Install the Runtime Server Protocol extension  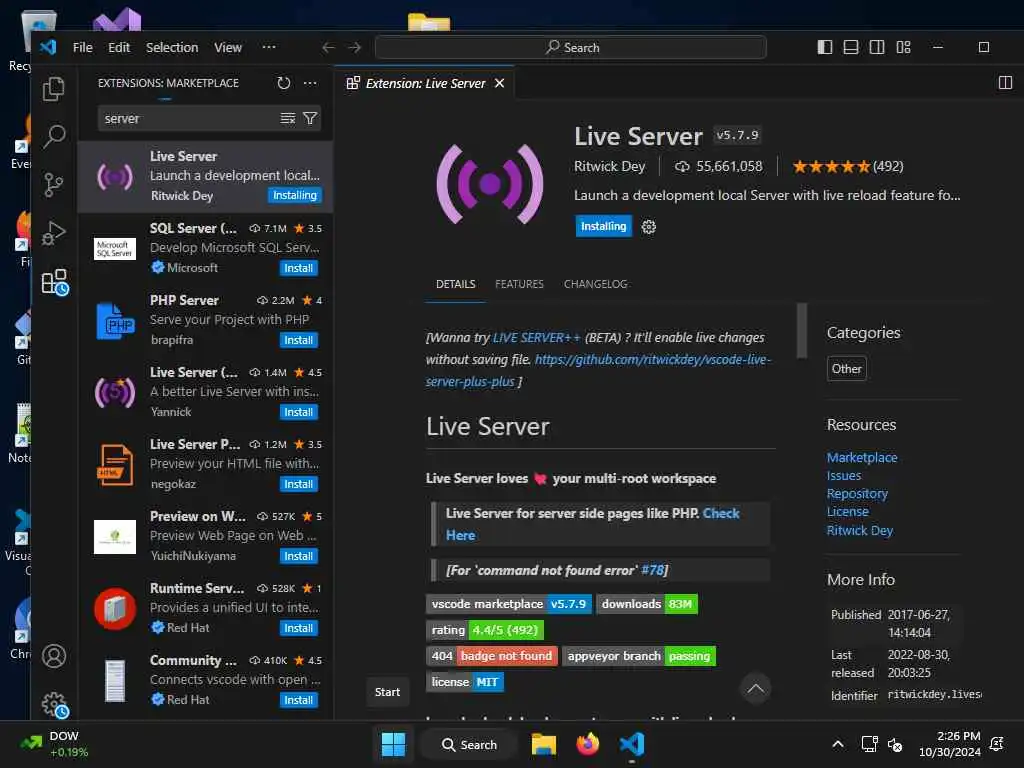298,628
